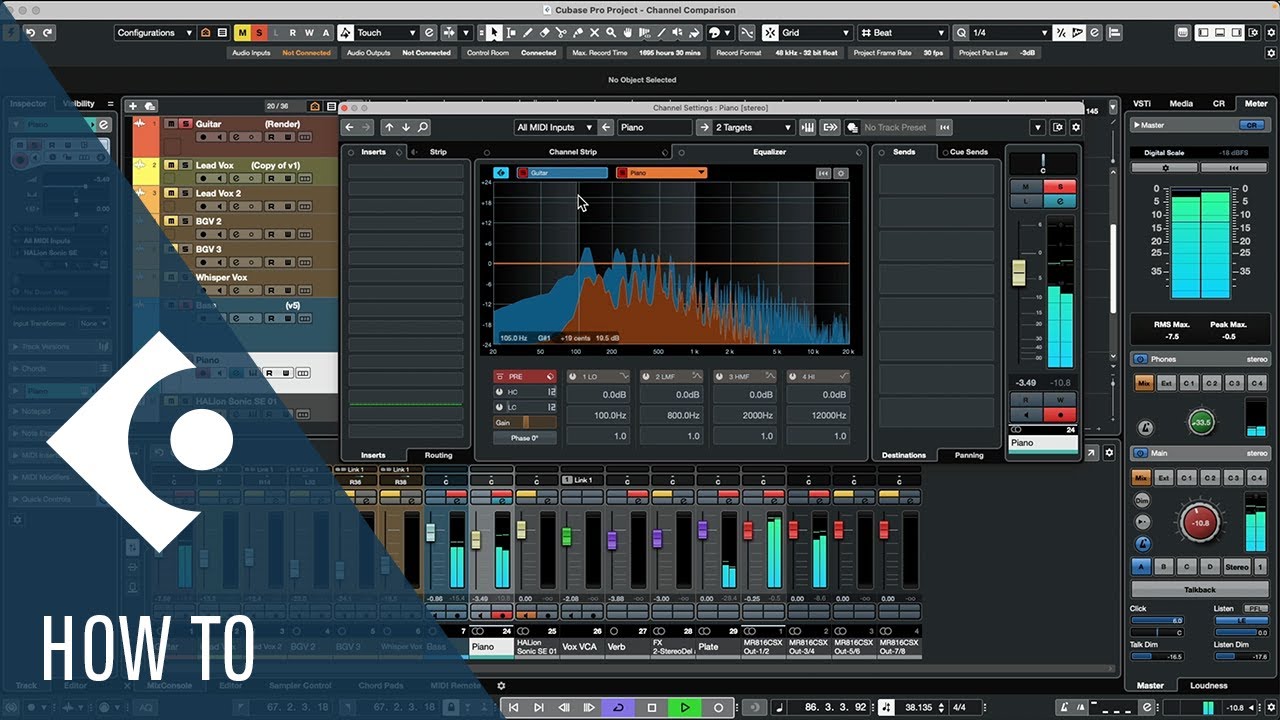
Task: Toggle Solo in Channel Settings fader section
Action: (x=1061, y=187)
